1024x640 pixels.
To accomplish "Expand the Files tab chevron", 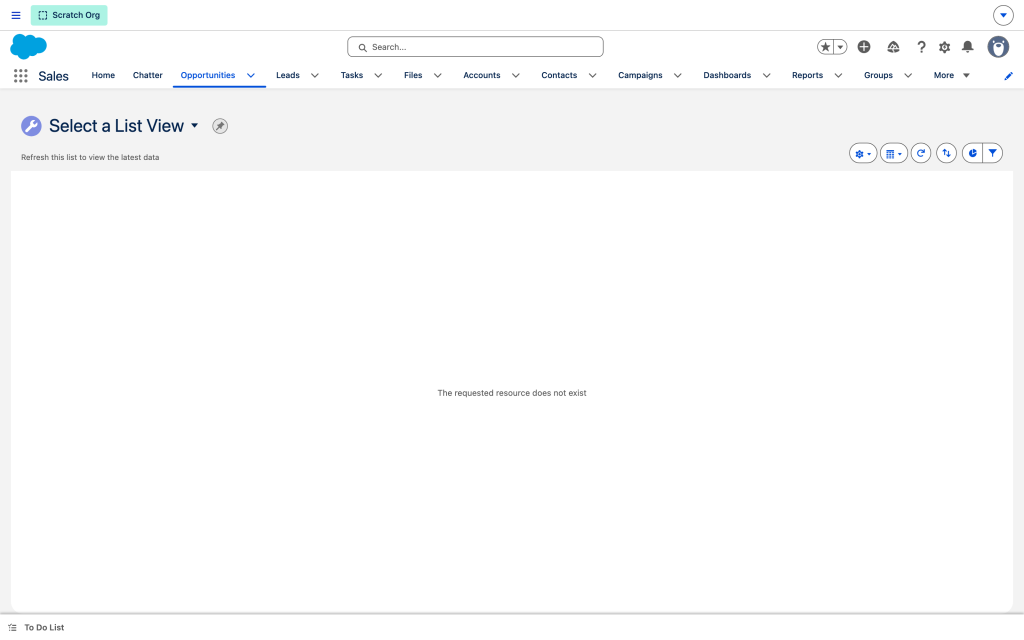I will coord(438,75).
